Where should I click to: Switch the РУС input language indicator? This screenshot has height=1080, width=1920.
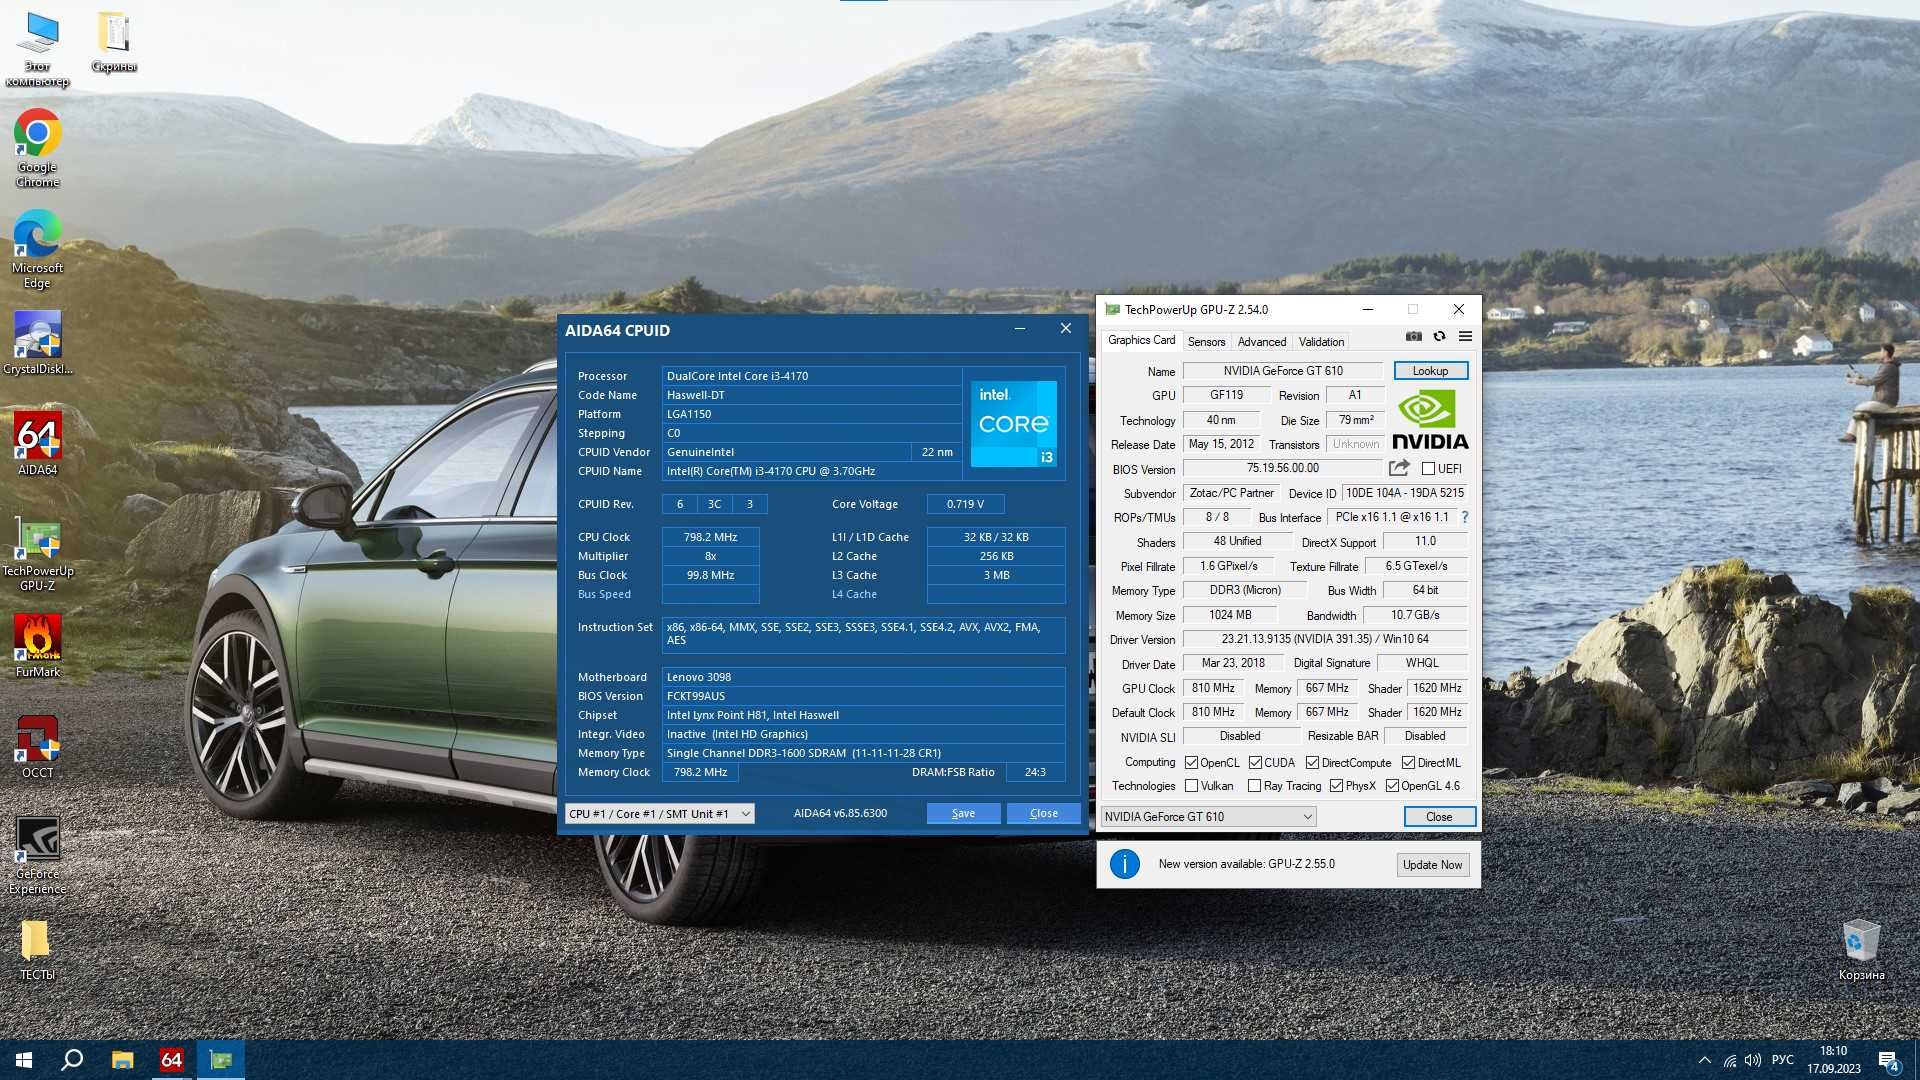pos(1782,1060)
